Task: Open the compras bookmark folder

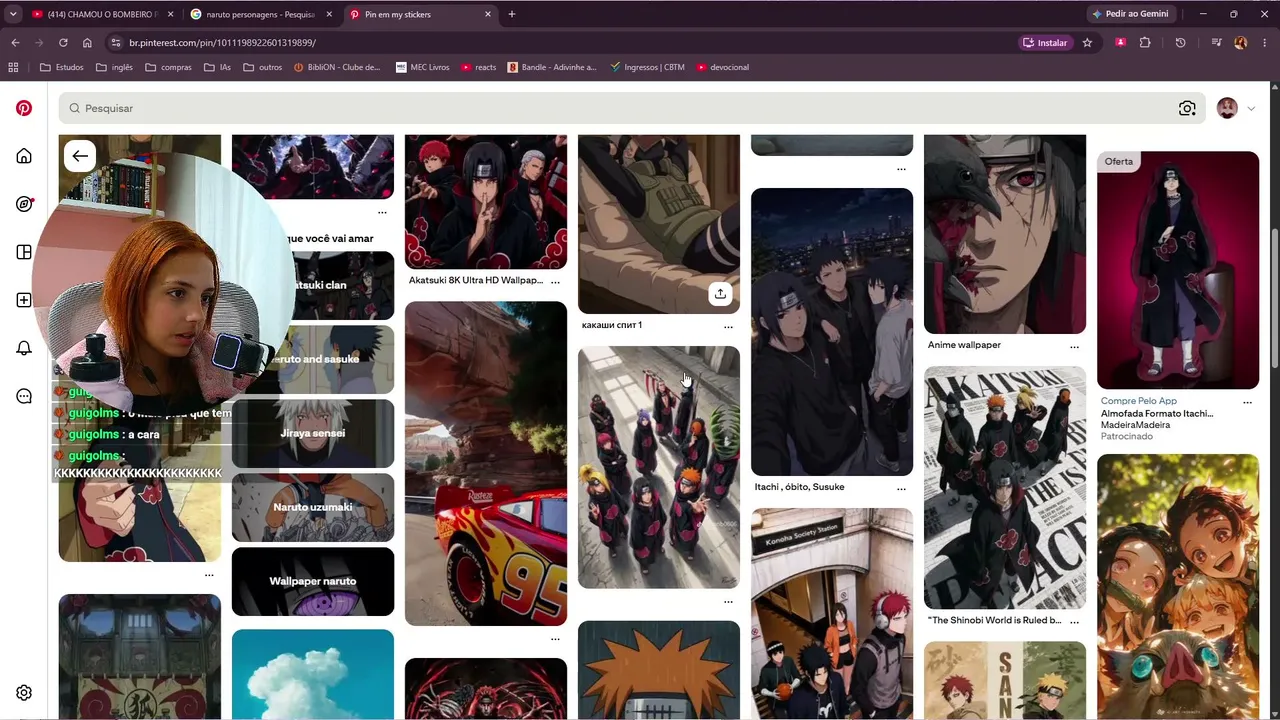Action: [168, 67]
